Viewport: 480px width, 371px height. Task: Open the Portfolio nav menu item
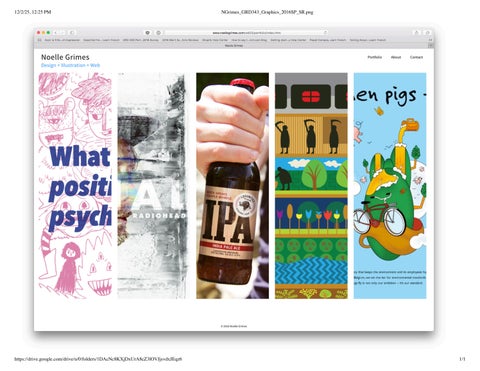click(x=375, y=57)
